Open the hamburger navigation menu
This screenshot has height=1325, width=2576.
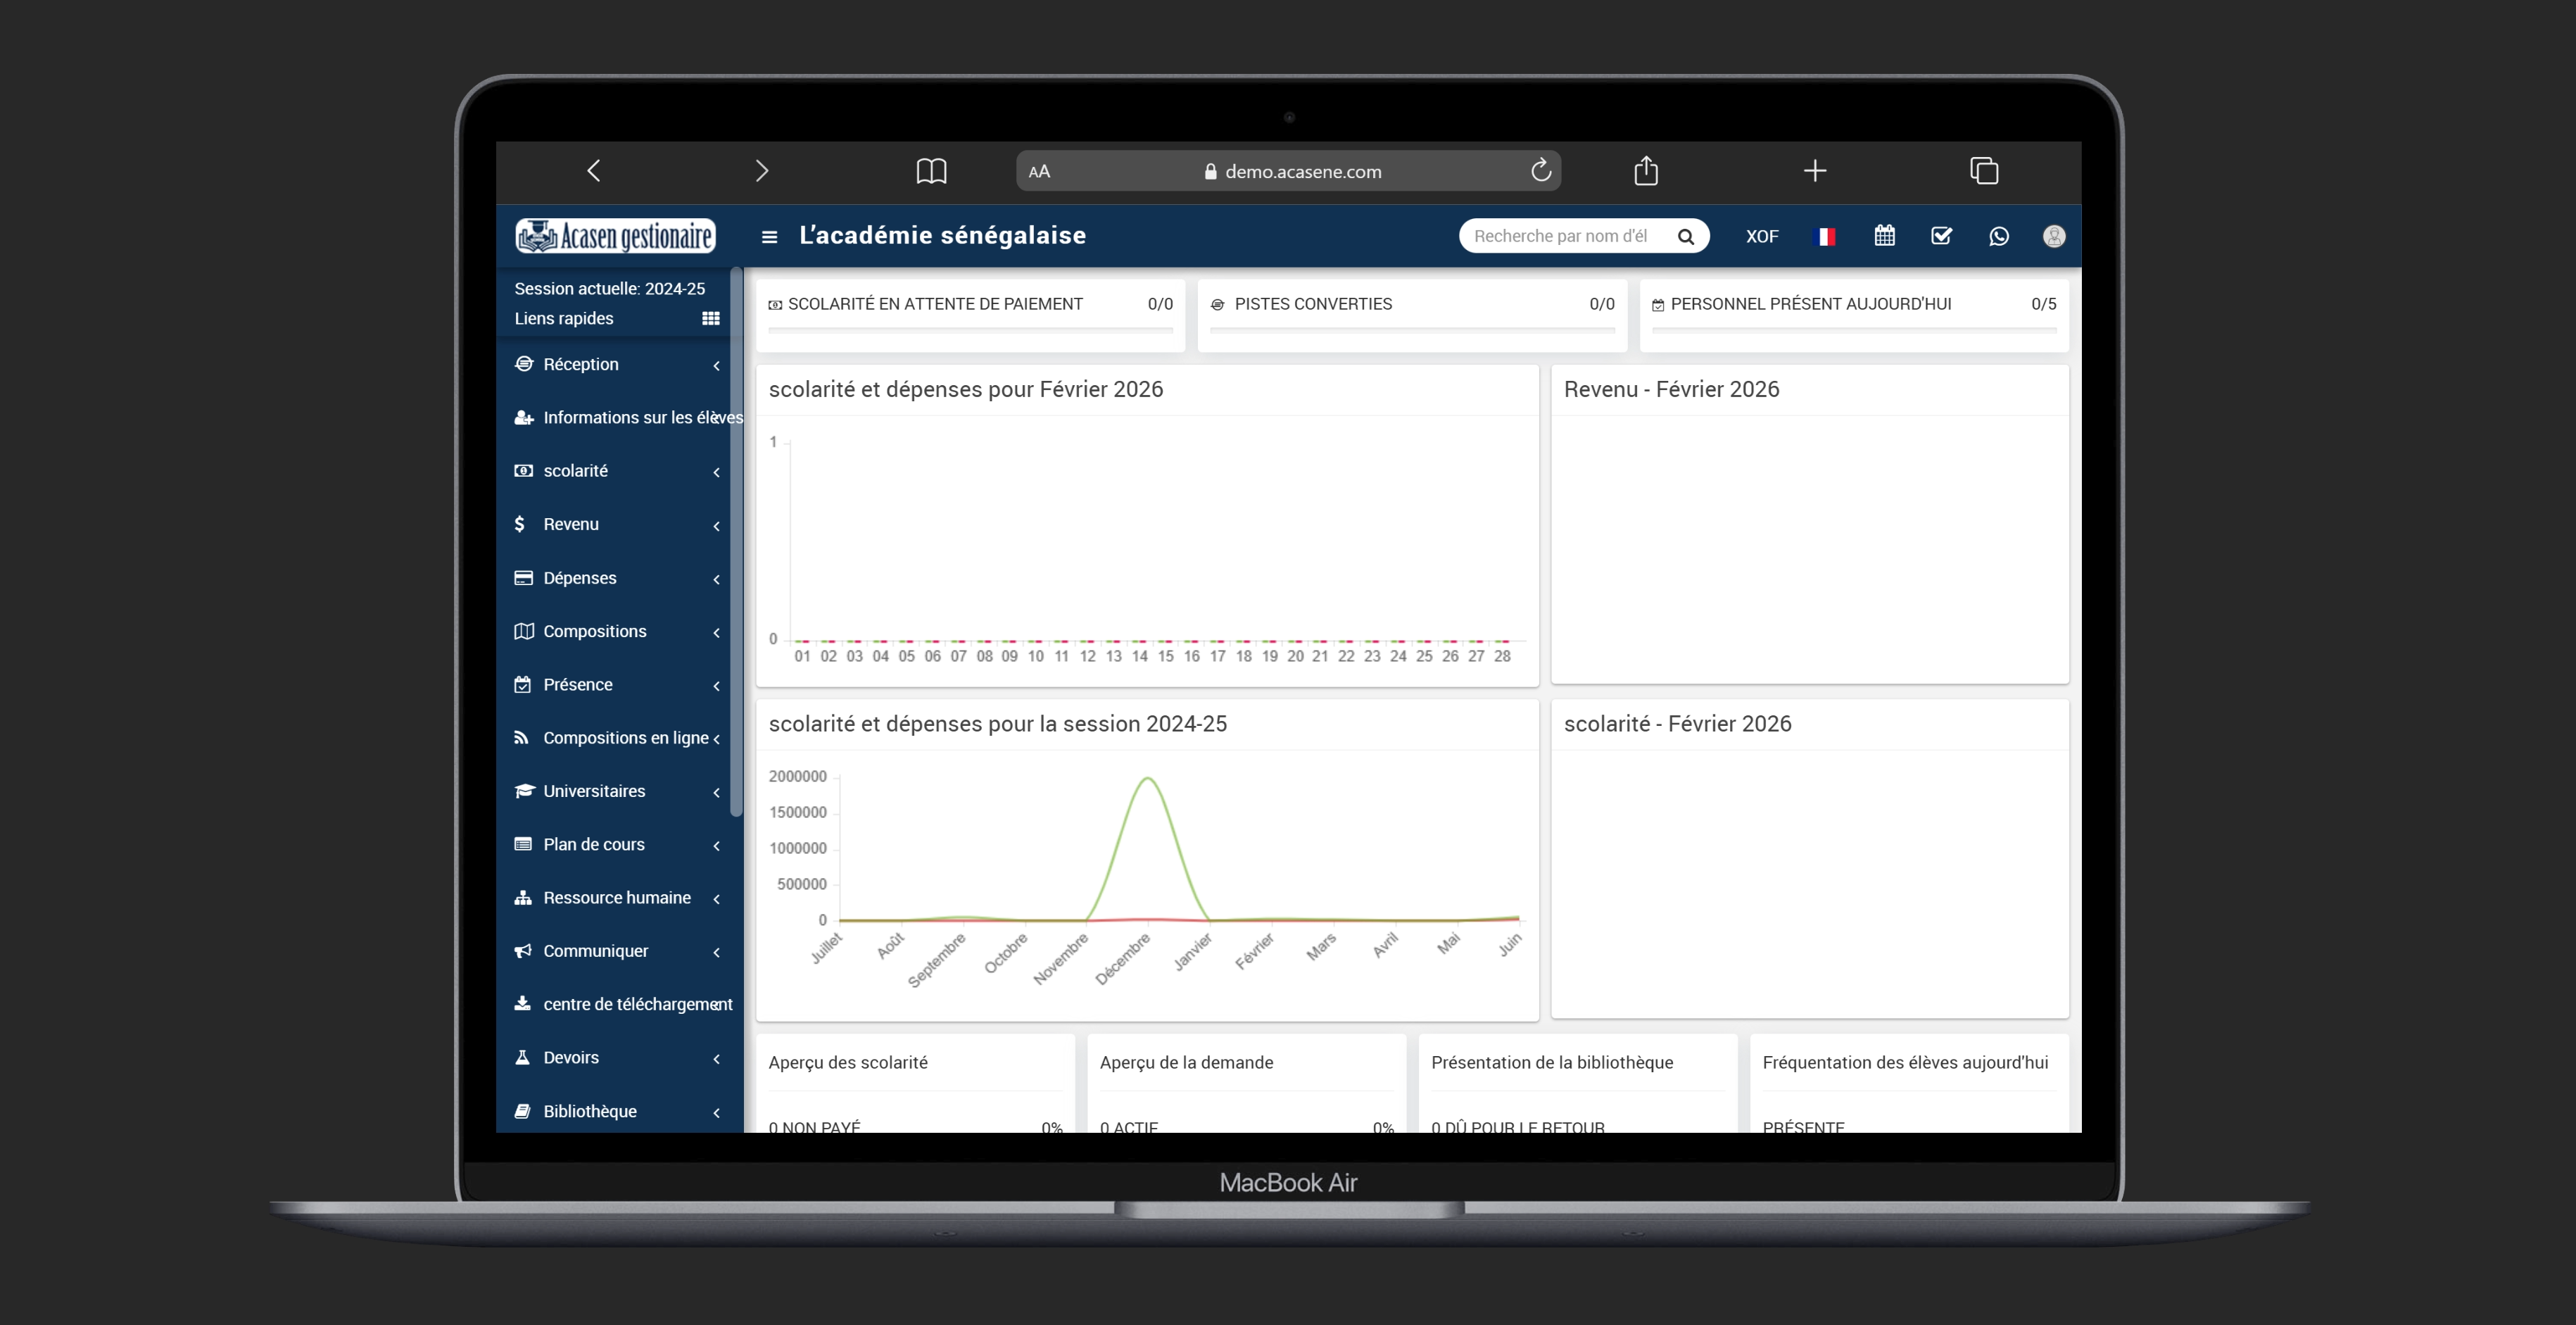(x=768, y=236)
